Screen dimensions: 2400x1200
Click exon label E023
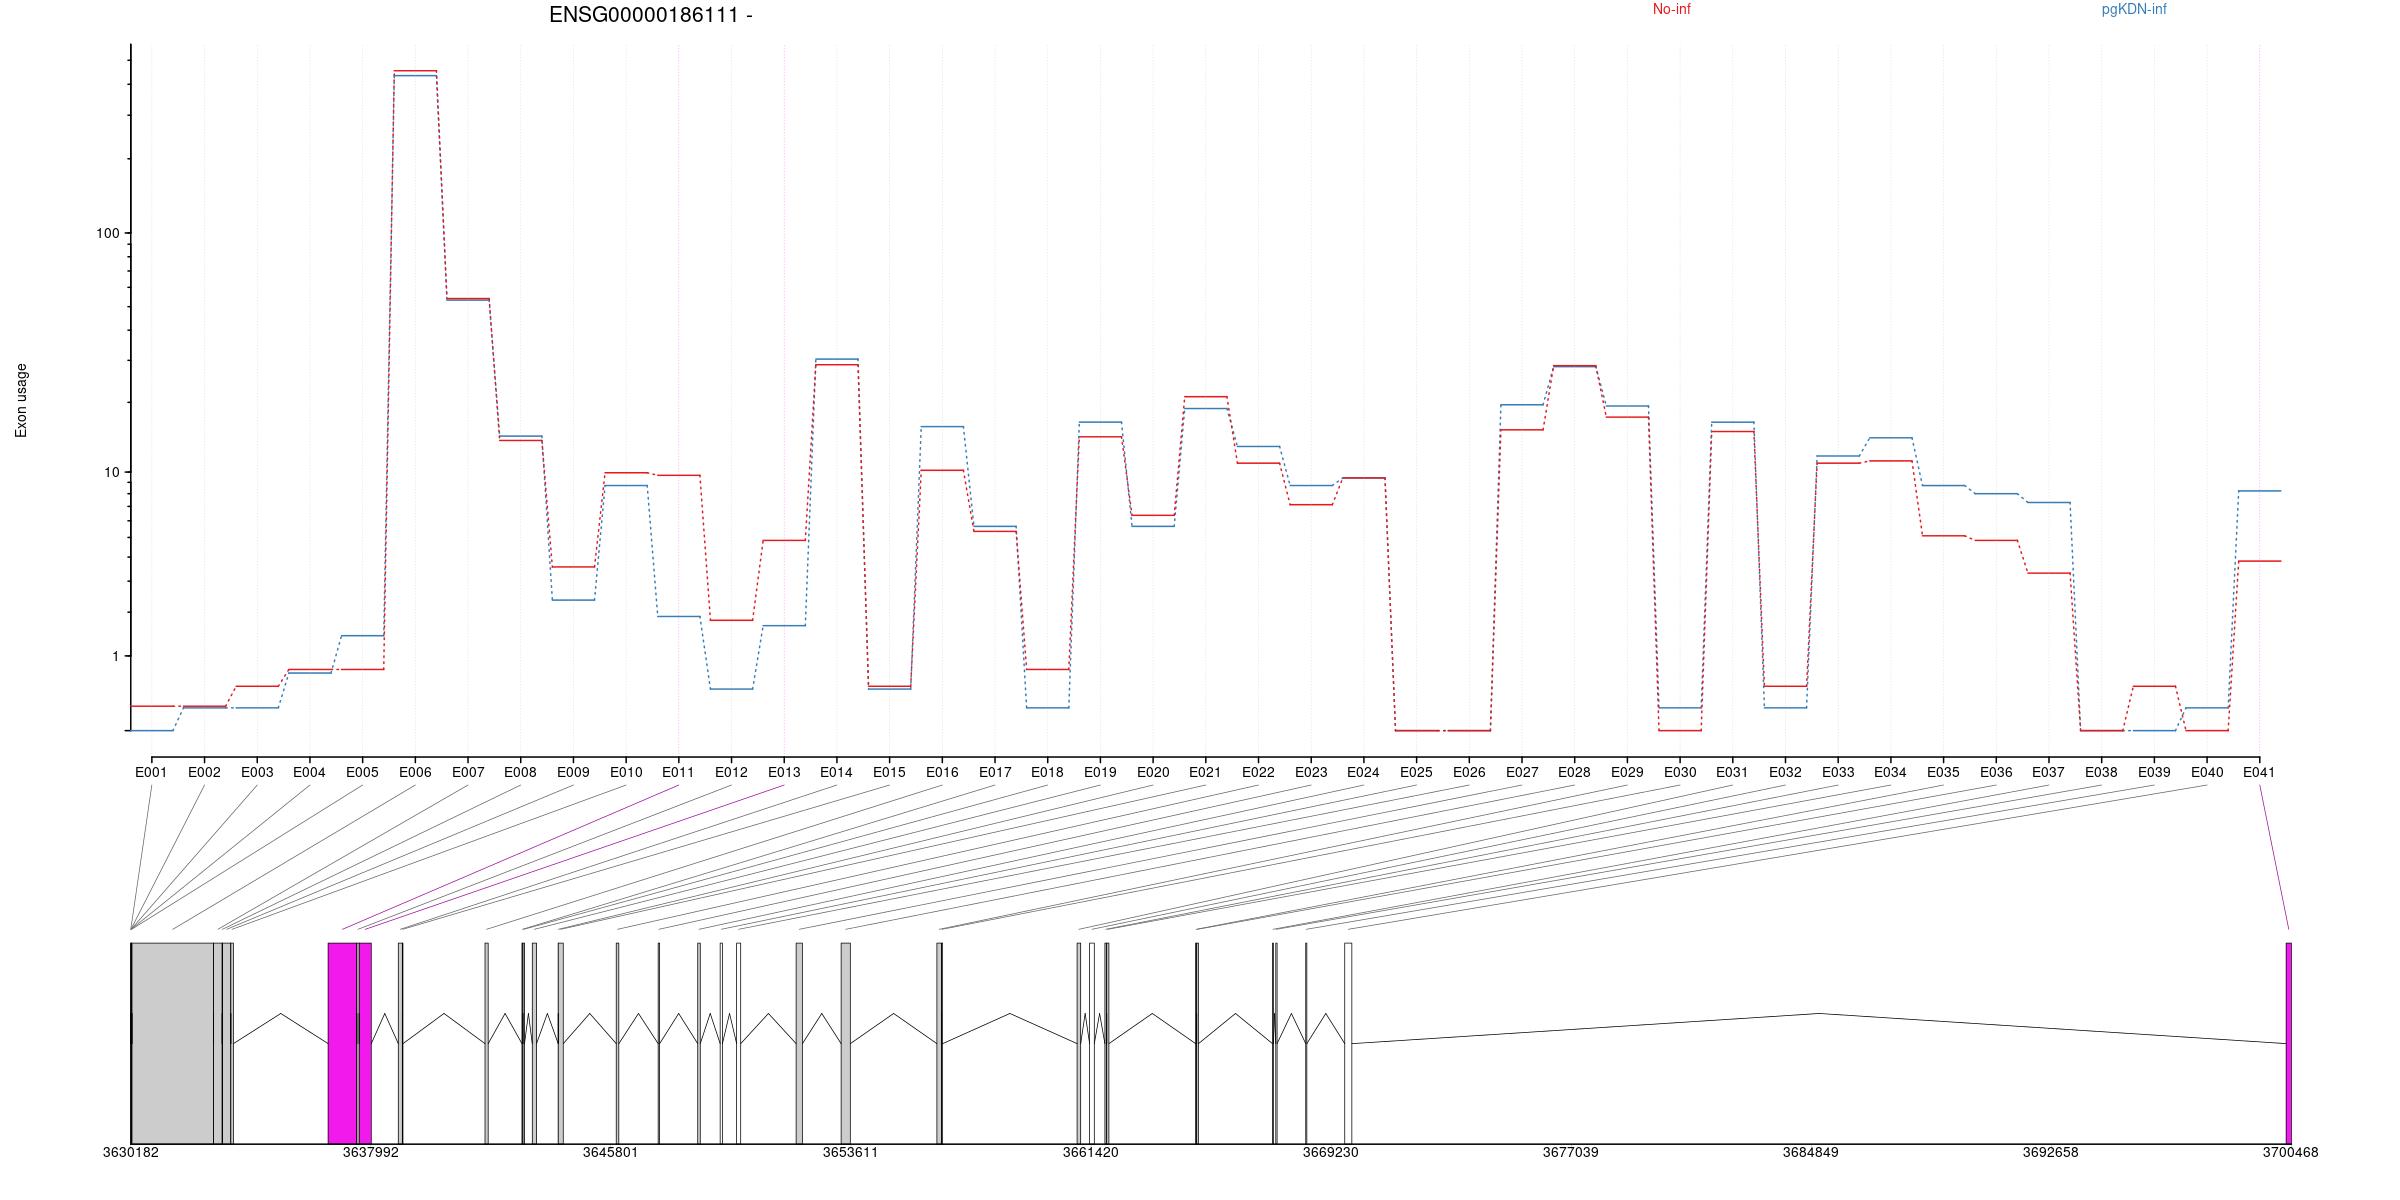(x=1311, y=772)
